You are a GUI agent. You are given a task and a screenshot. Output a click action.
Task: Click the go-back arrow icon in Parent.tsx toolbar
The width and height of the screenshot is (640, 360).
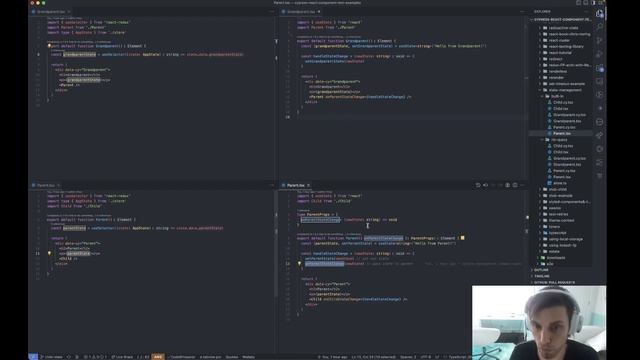click(x=485, y=185)
